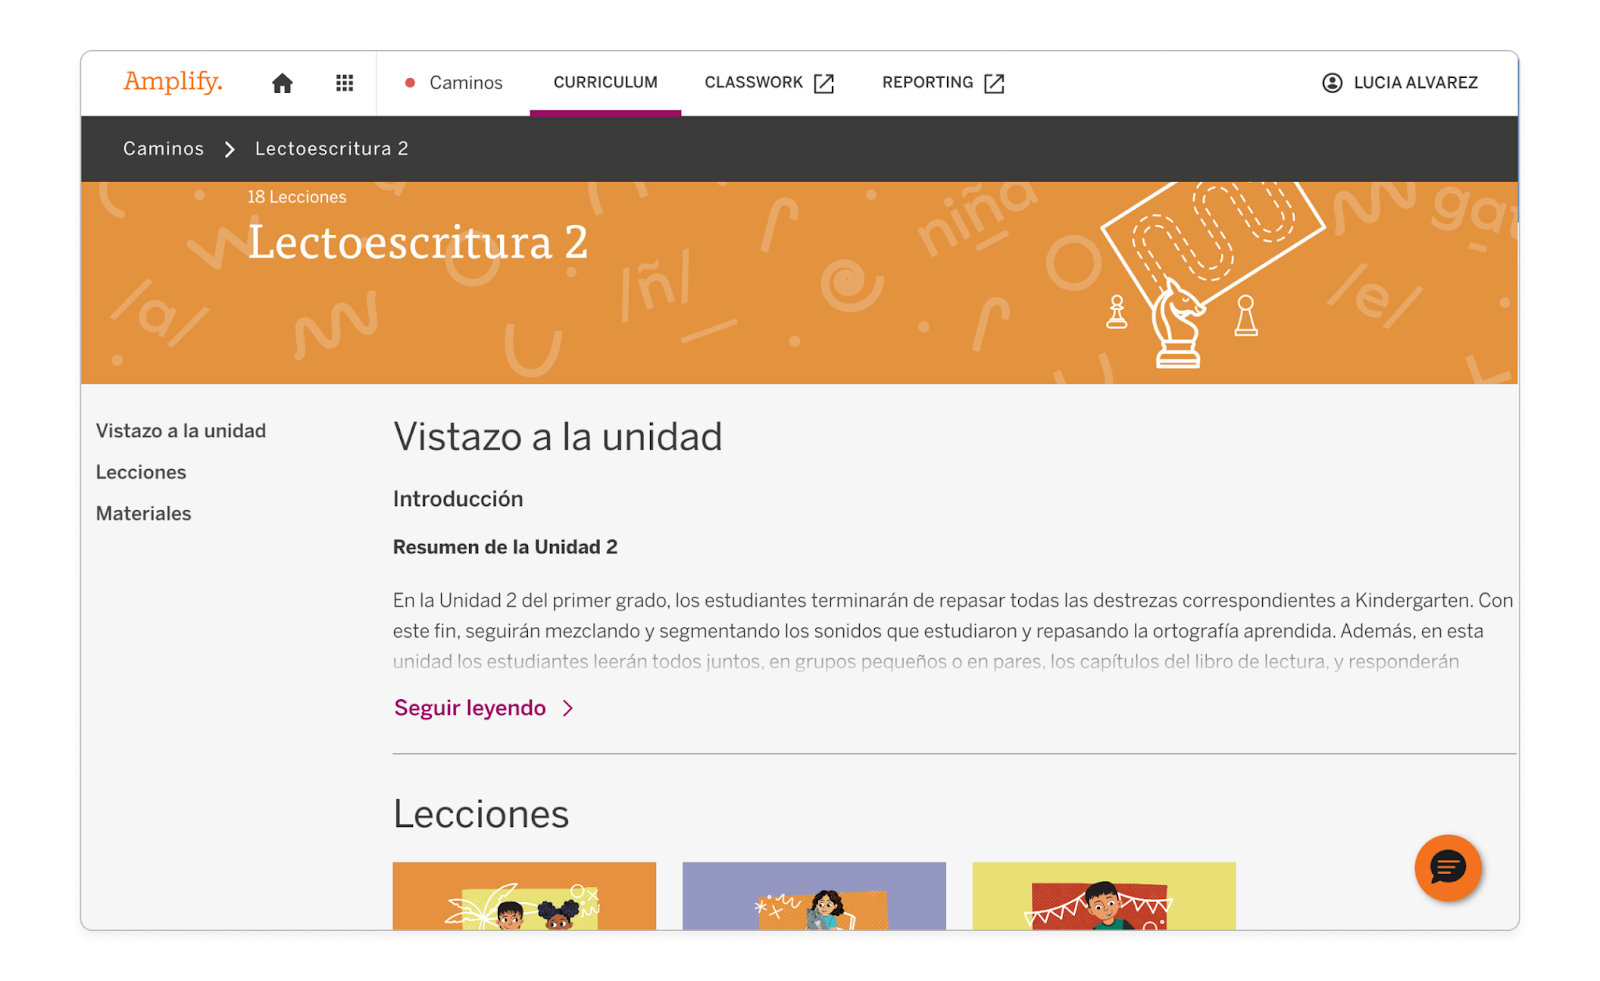This screenshot has width=1600, height=981.
Task: Open the Seguir leyendo chevron arrow
Action: pyautogui.click(x=568, y=707)
